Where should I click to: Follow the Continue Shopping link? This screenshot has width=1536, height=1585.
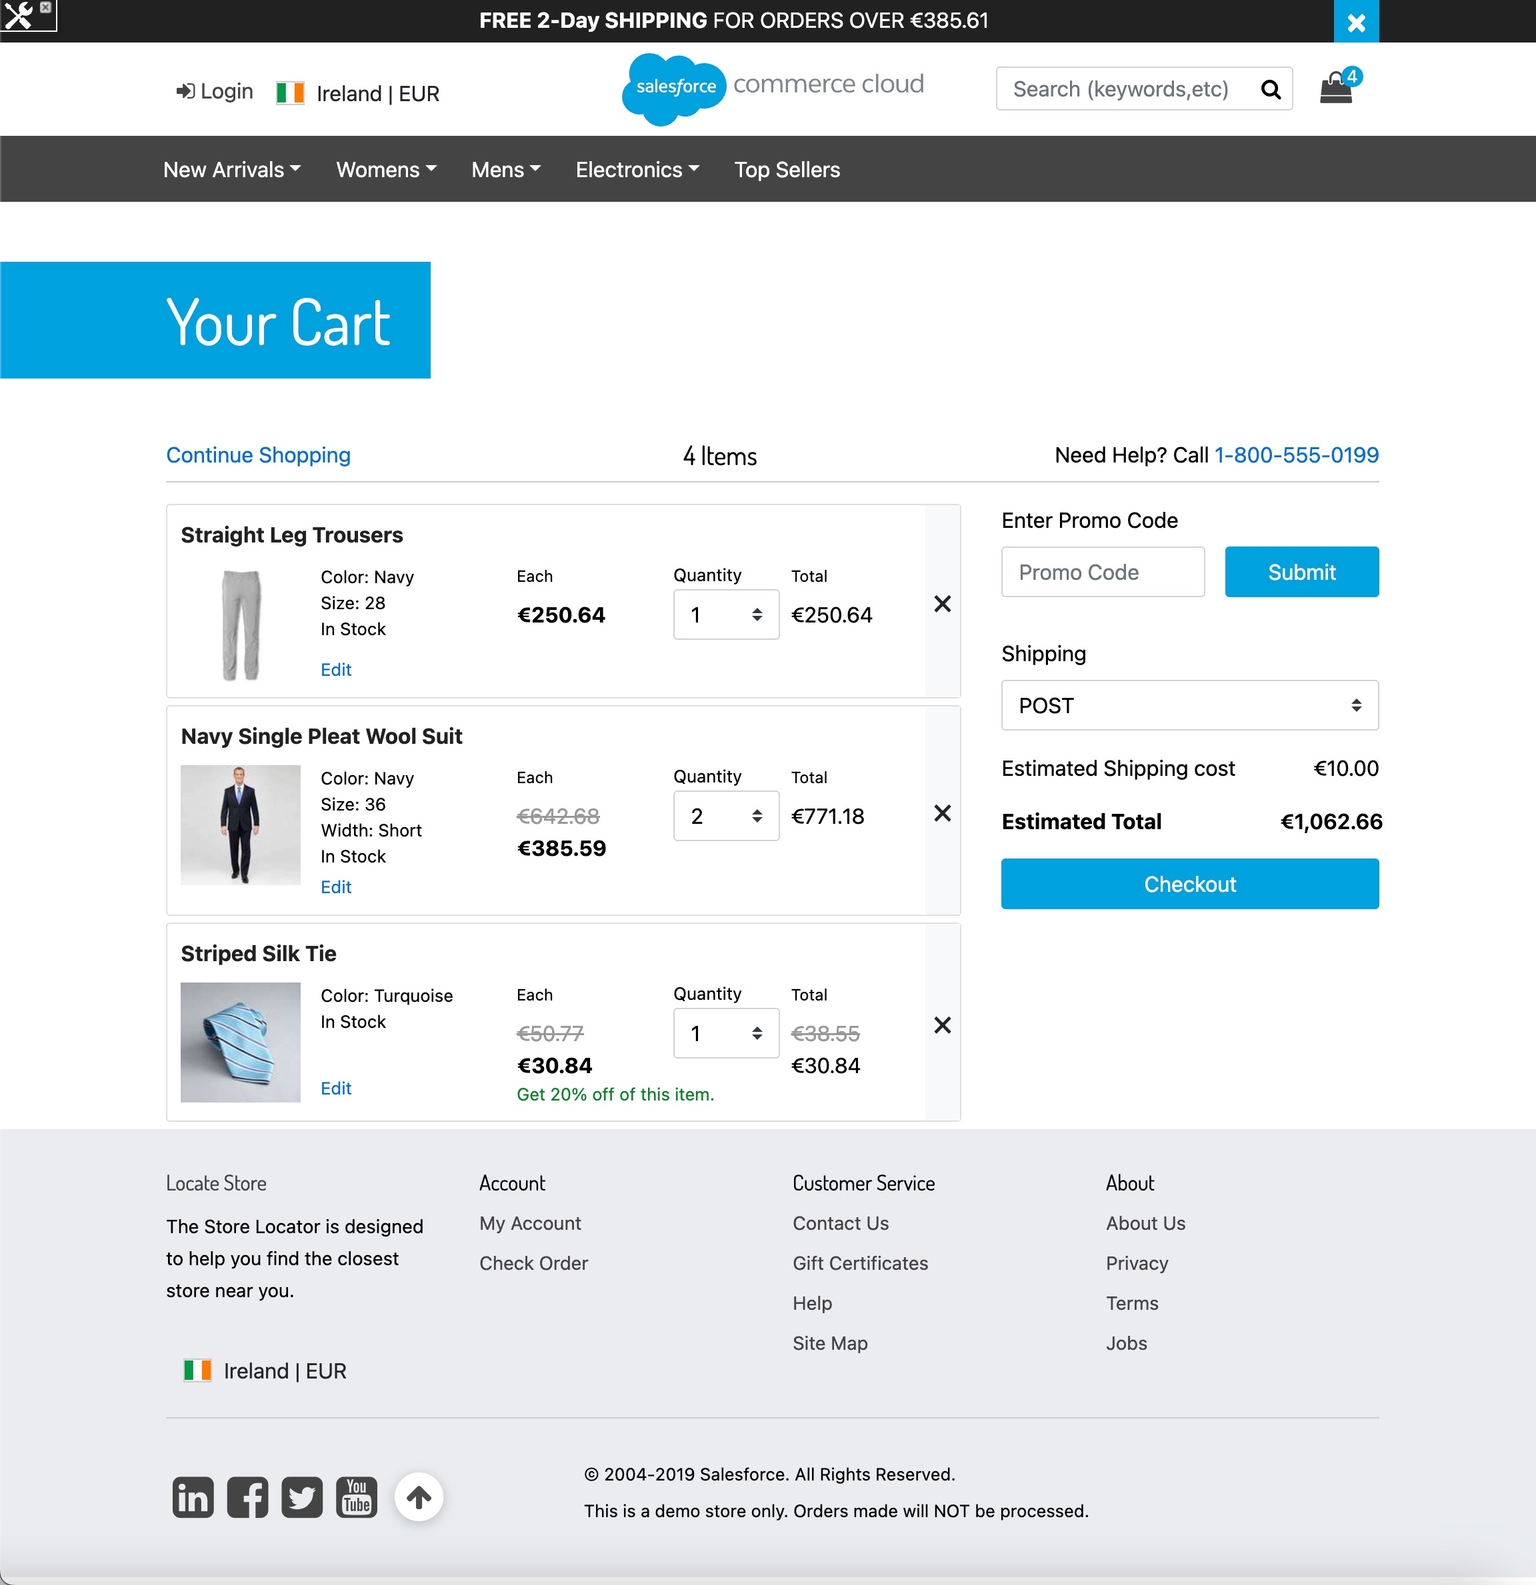click(258, 455)
